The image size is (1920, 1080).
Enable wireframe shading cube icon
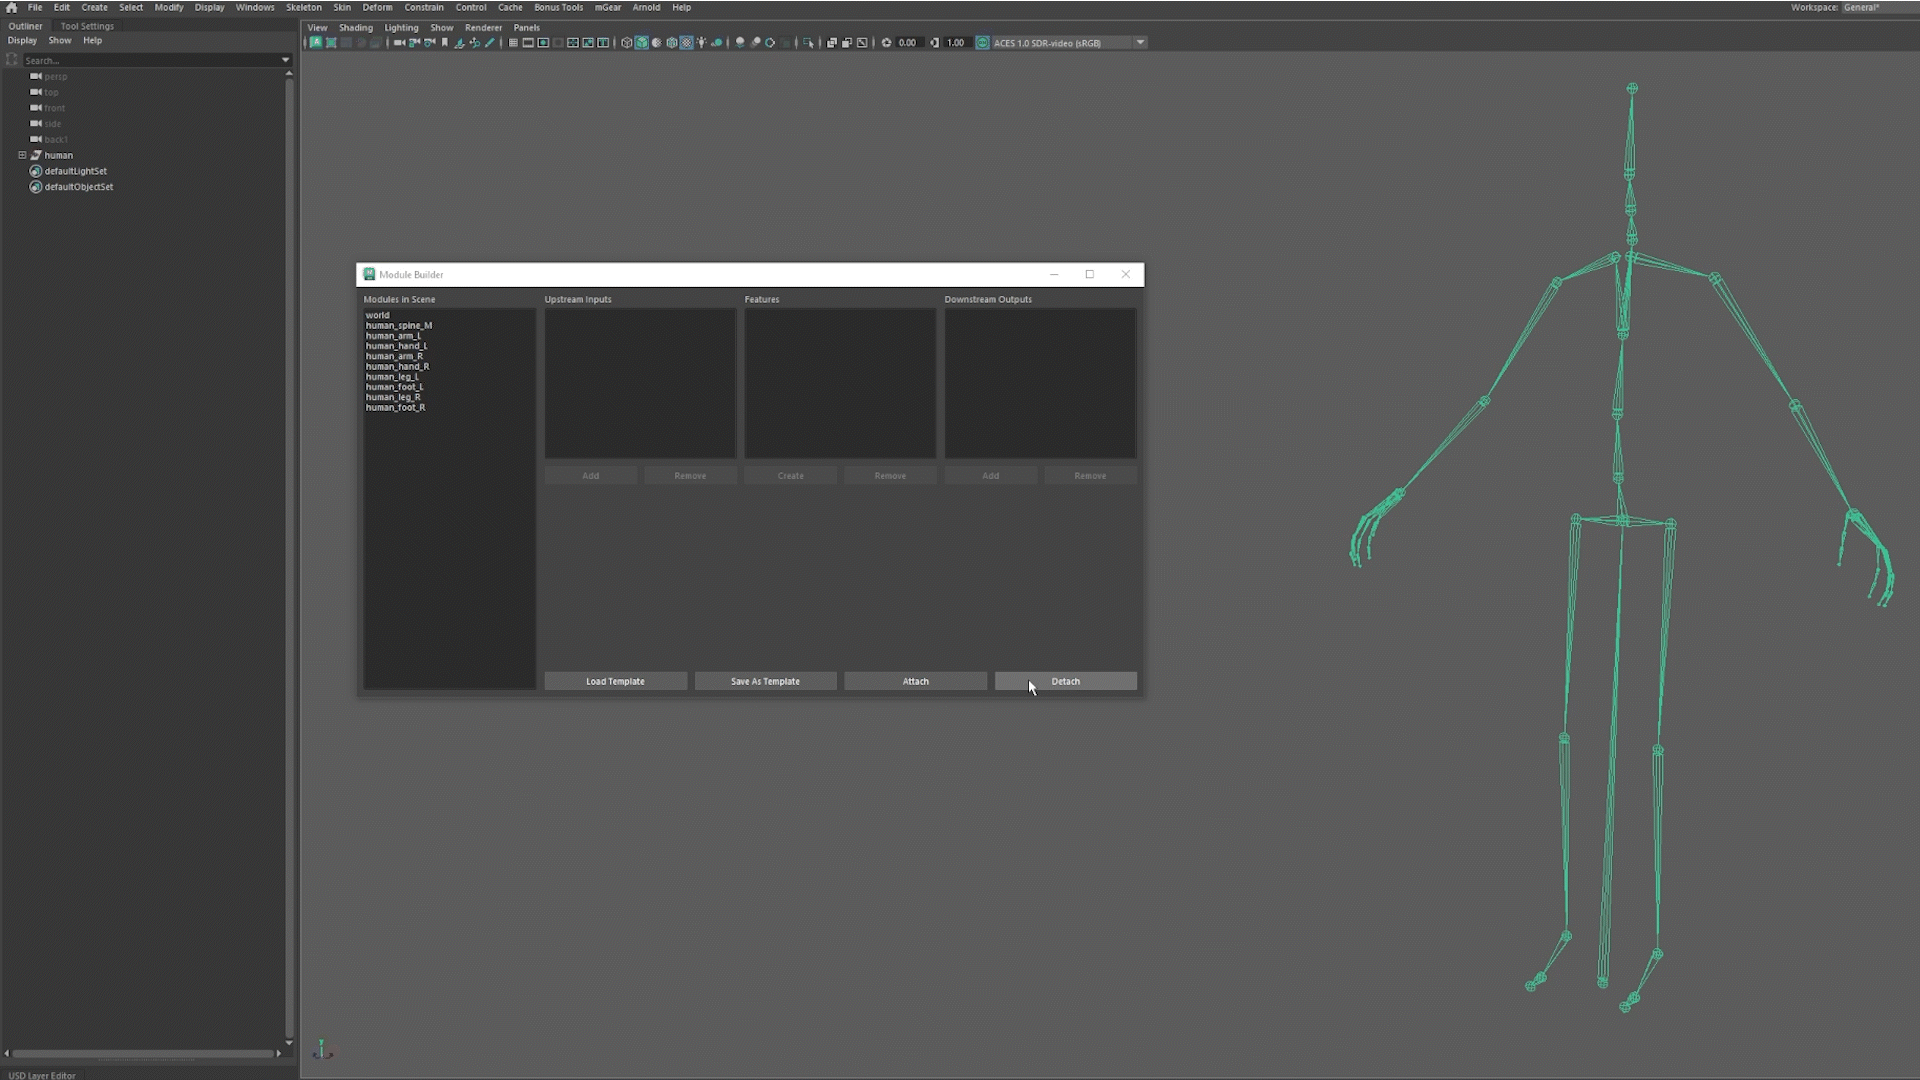click(626, 43)
